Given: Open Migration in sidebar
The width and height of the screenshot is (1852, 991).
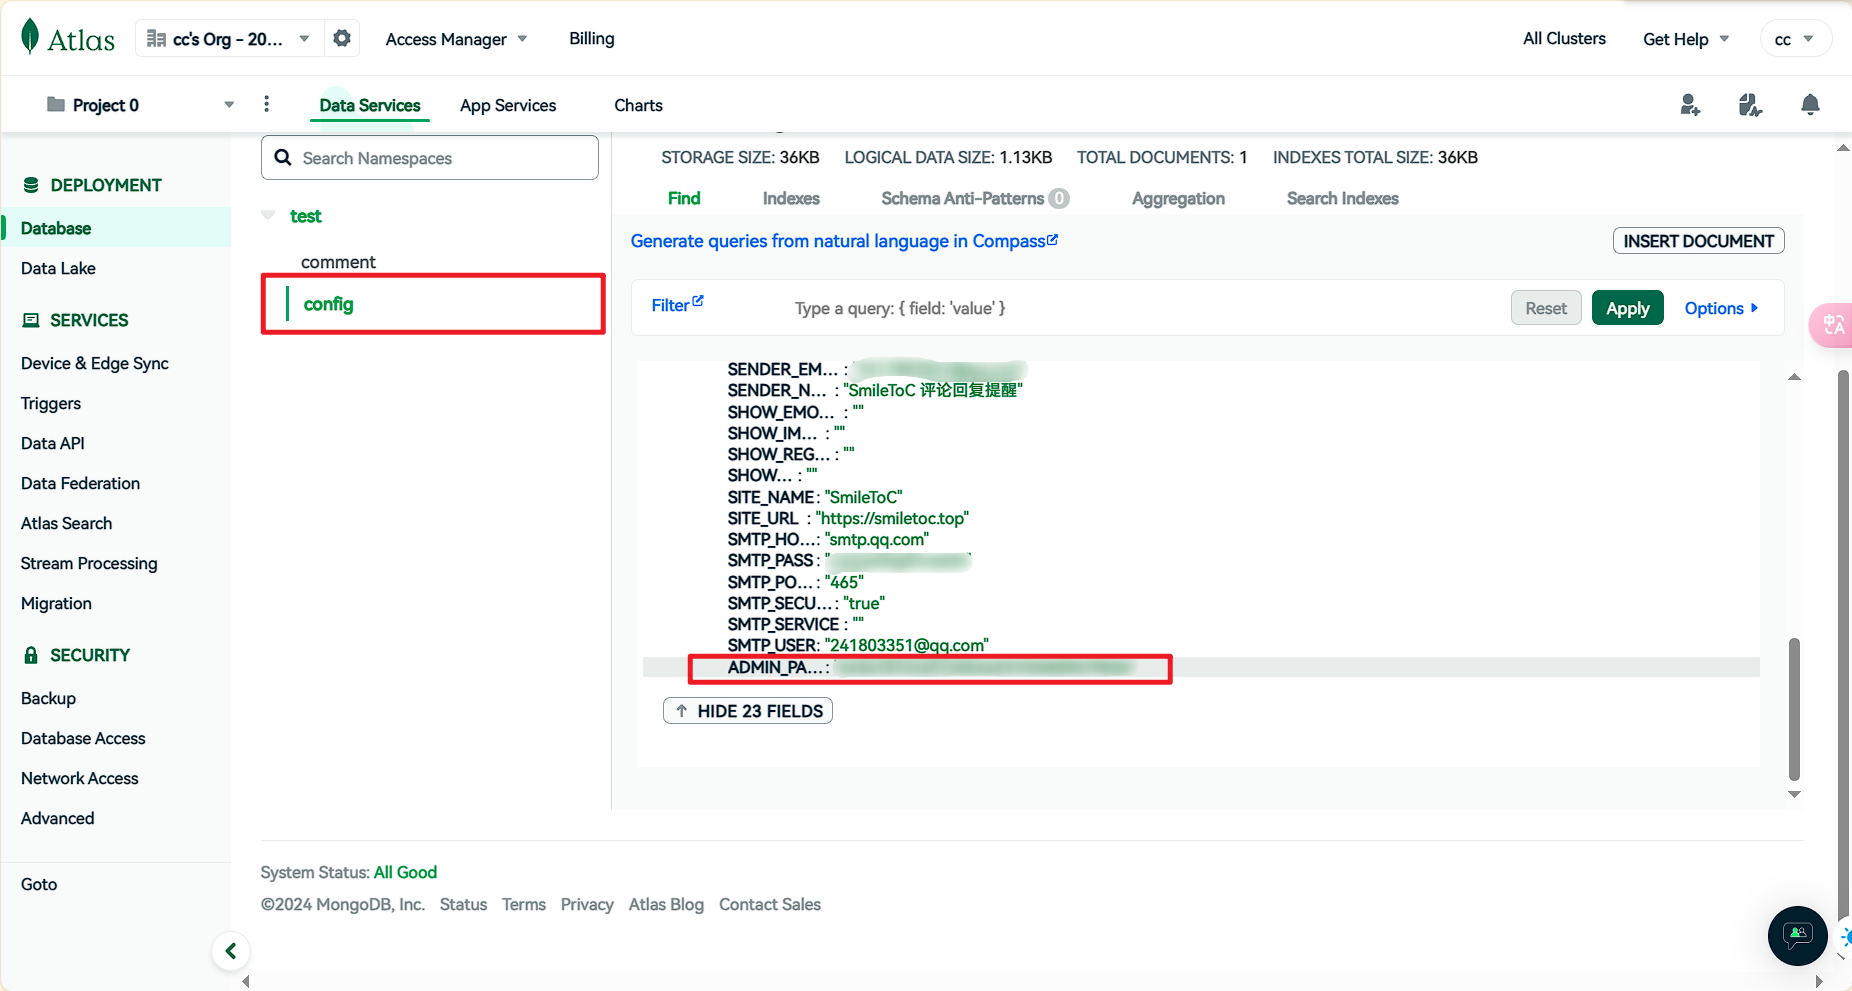Looking at the screenshot, I should coord(56,603).
